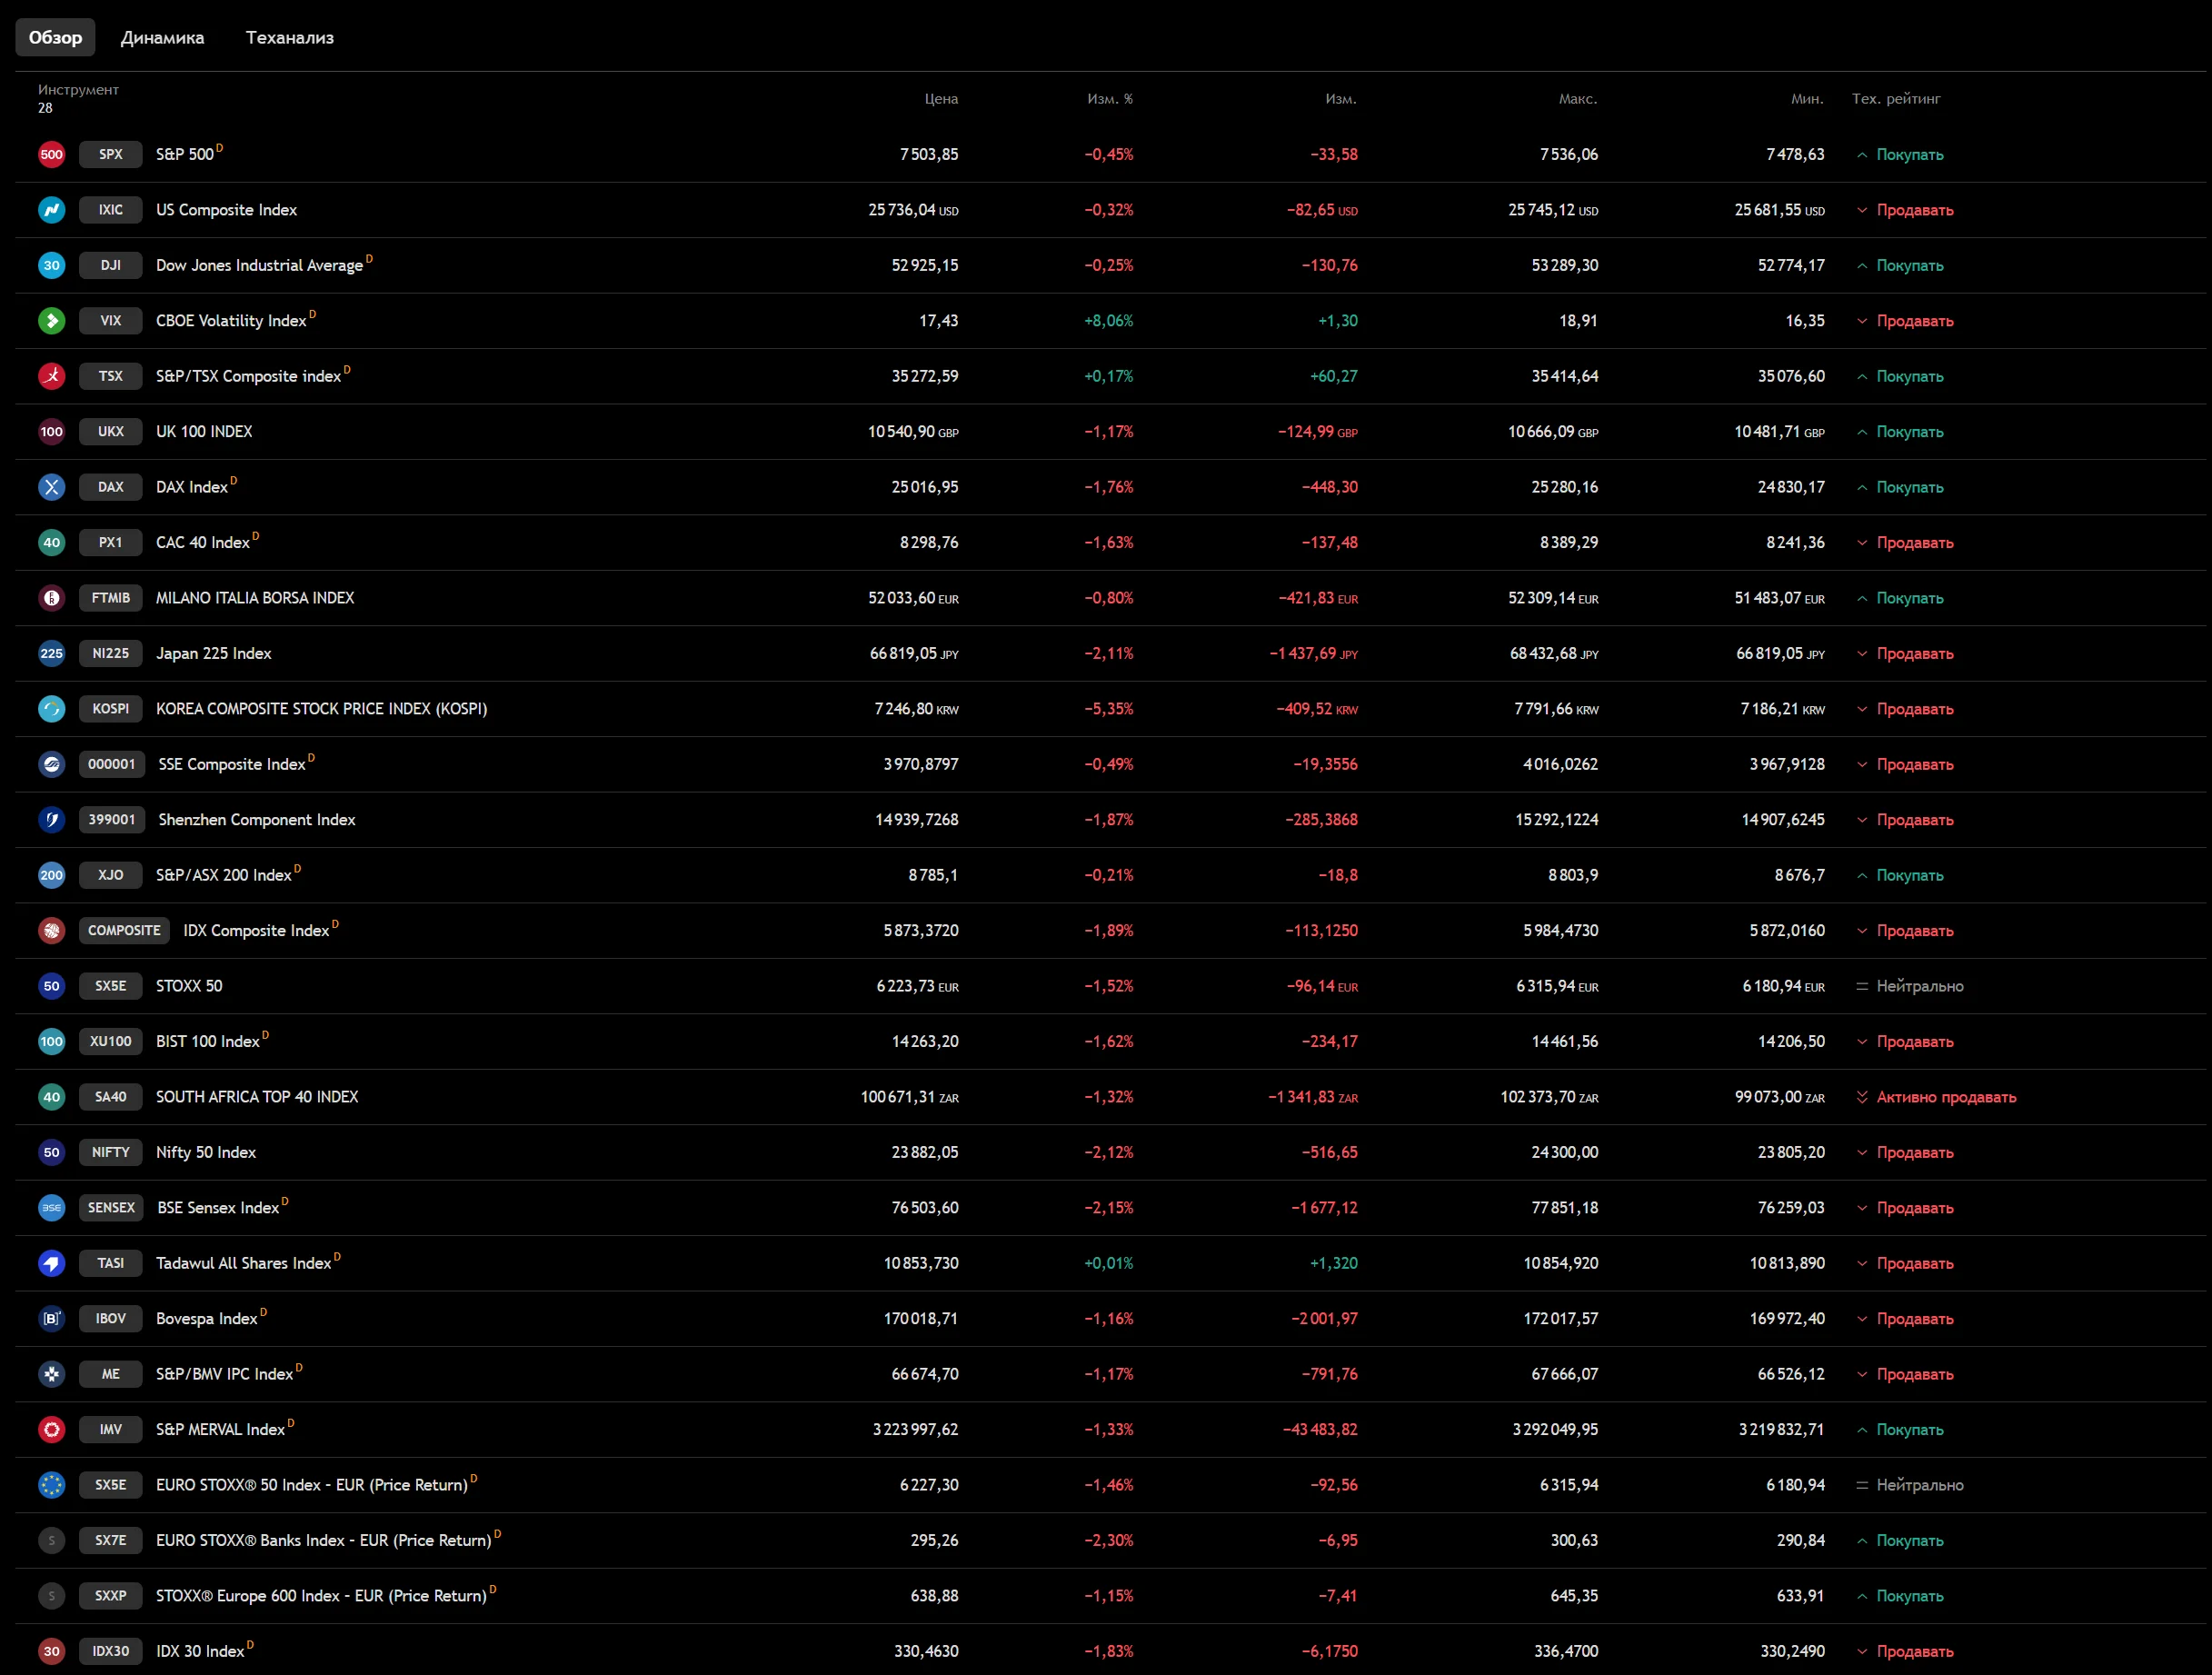The height and width of the screenshot is (1675, 2212).
Task: Click the SSE Composite Index logo
Action: (x=51, y=765)
